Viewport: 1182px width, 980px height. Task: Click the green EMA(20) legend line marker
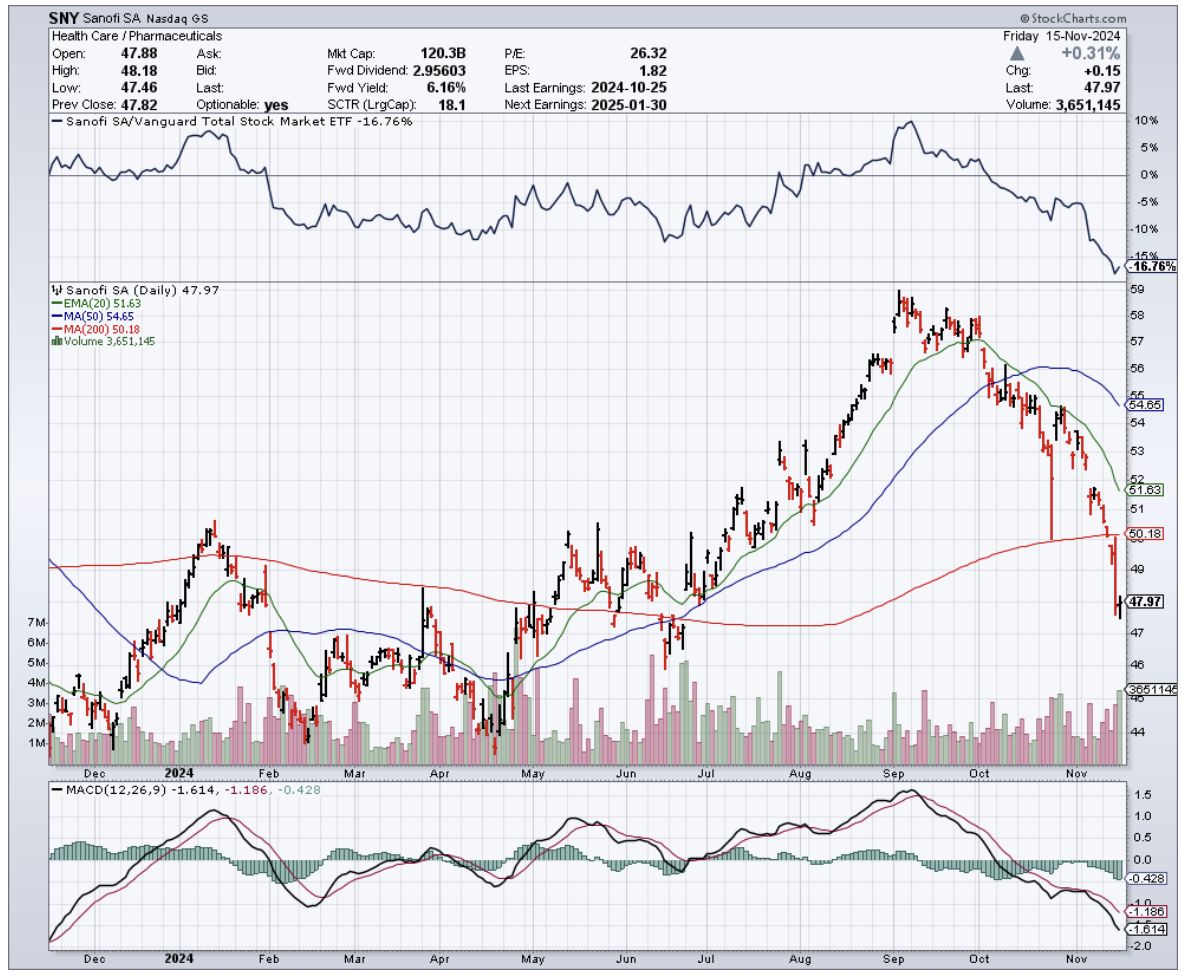(54, 303)
